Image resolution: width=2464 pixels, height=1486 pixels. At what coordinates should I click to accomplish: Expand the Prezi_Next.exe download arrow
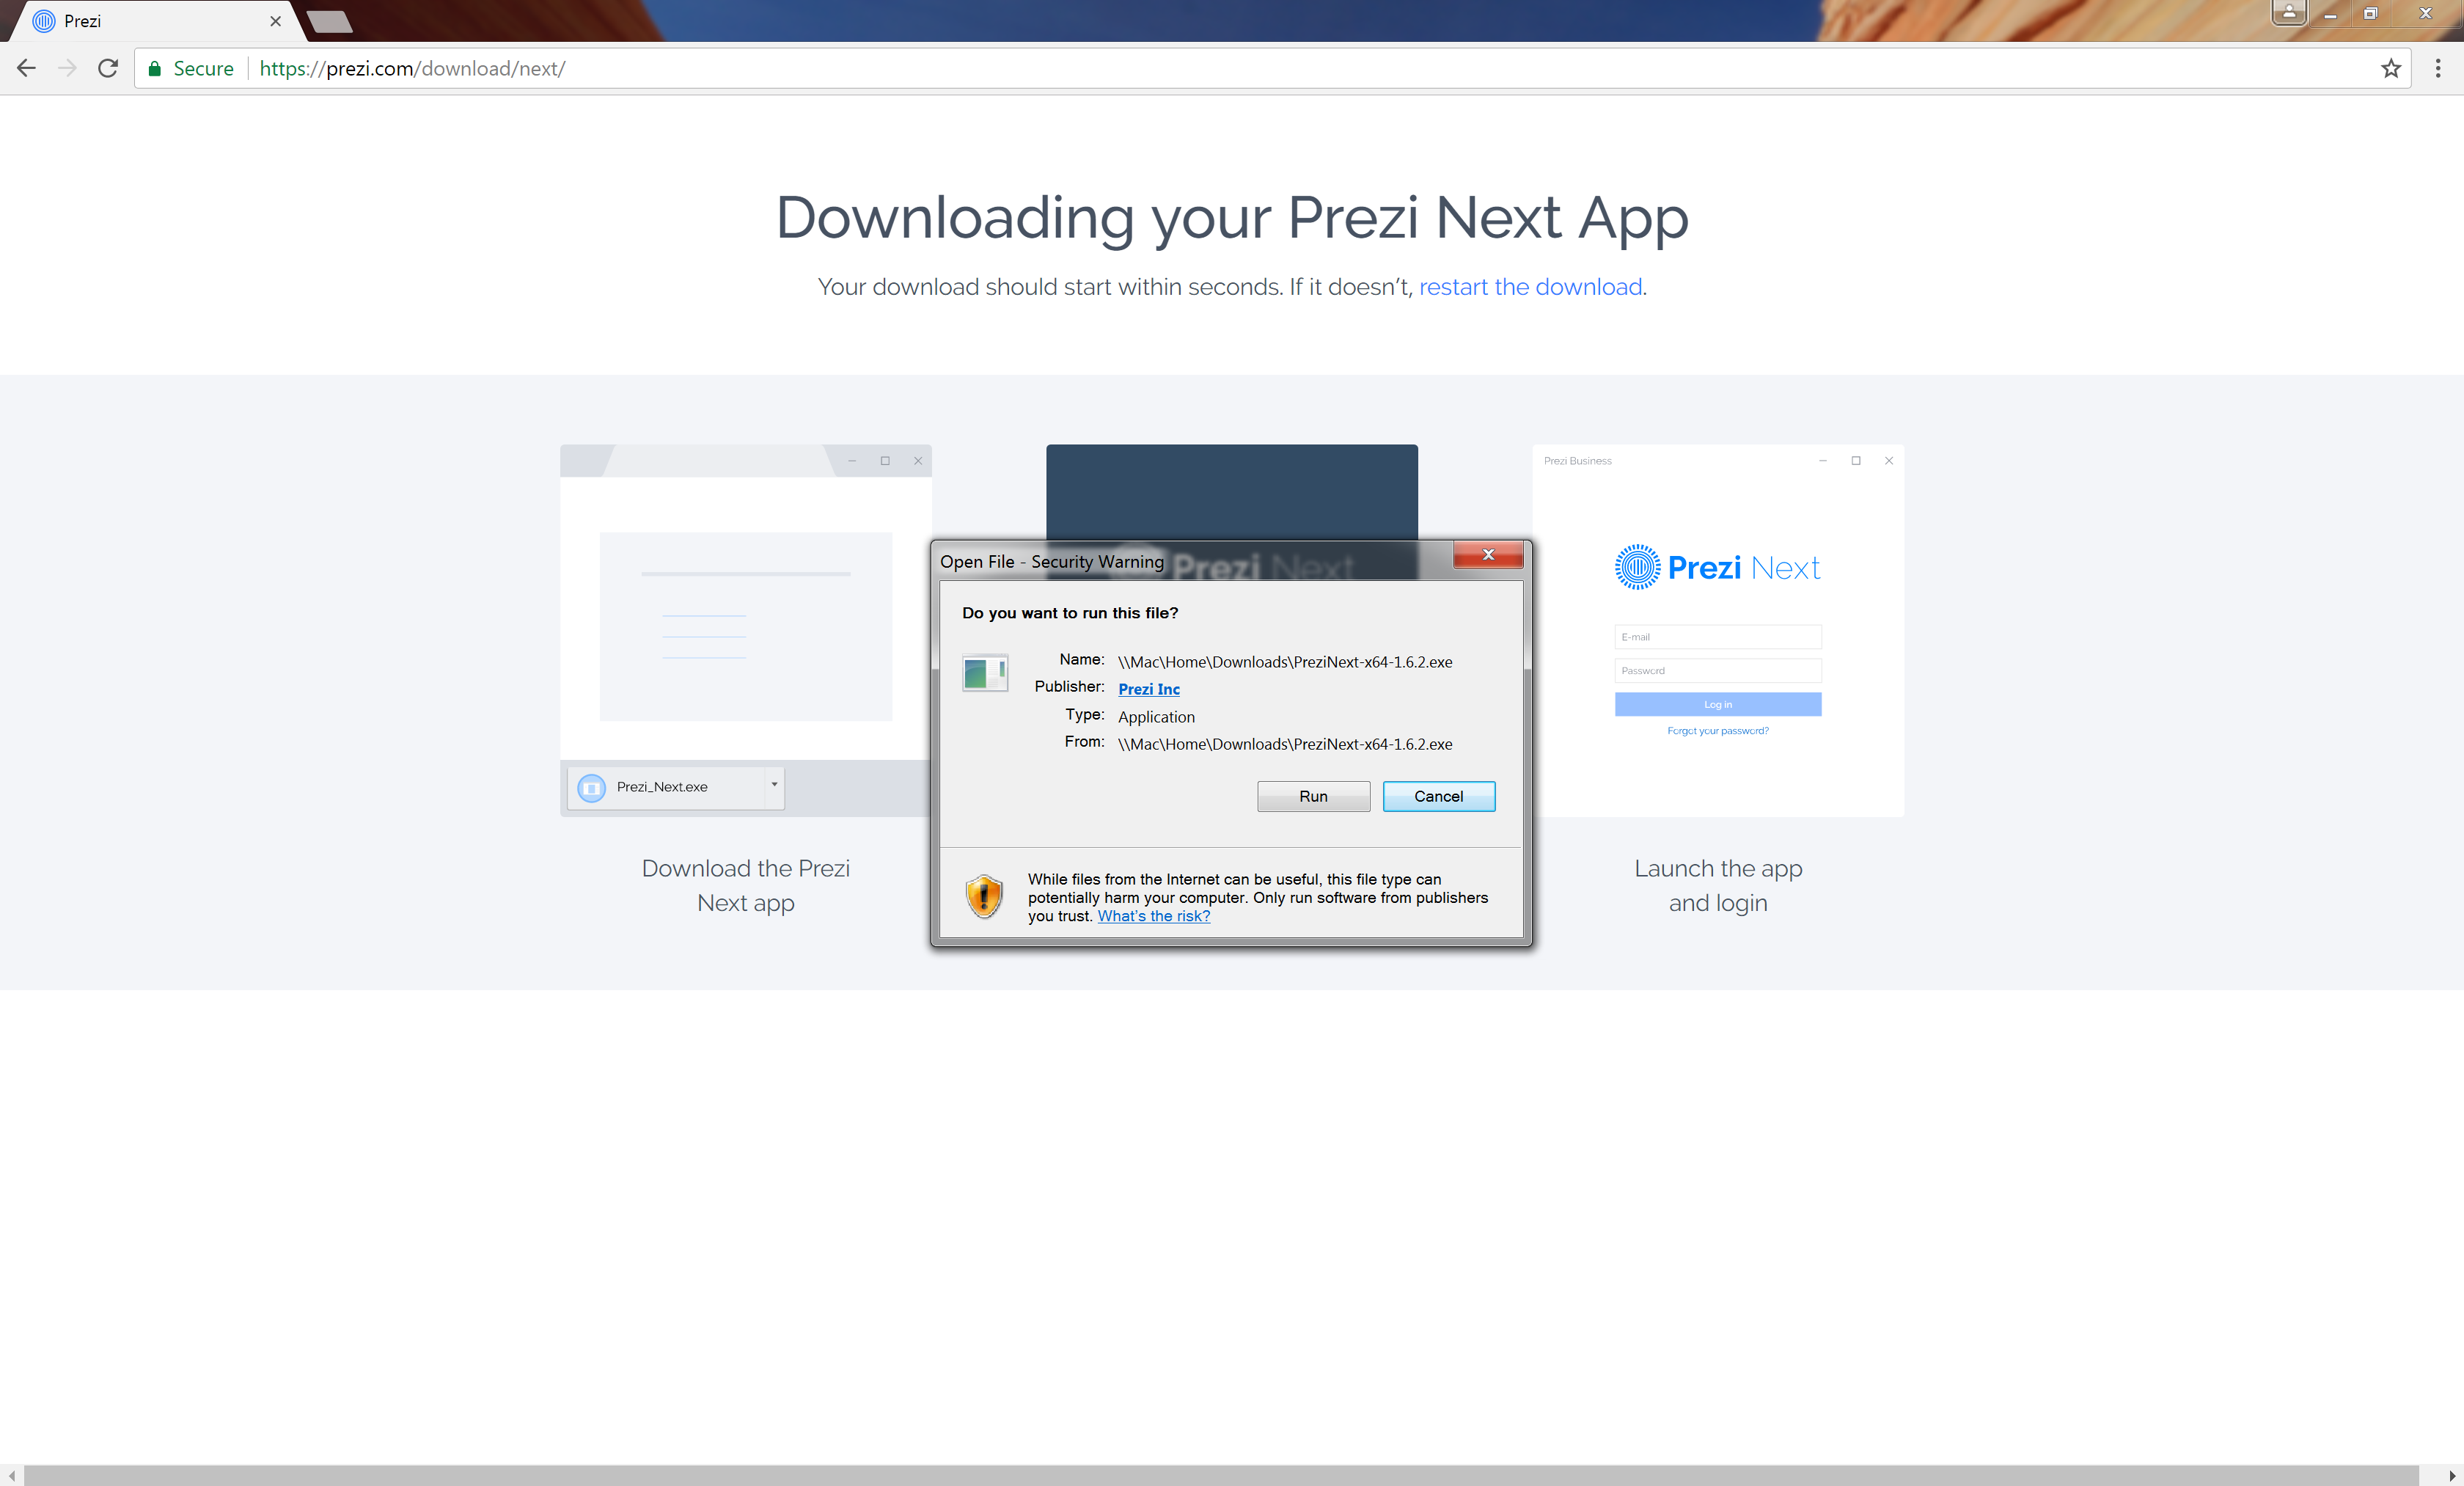(774, 785)
